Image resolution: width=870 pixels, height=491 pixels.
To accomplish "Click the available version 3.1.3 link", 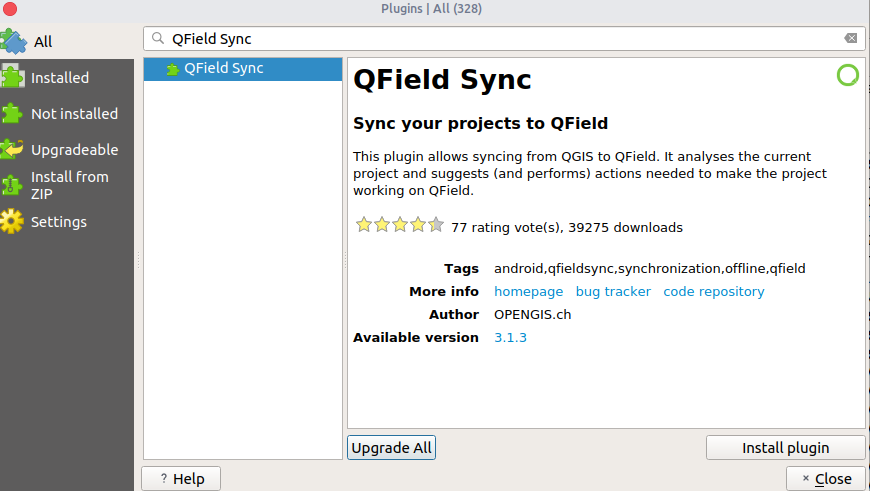I will point(510,338).
